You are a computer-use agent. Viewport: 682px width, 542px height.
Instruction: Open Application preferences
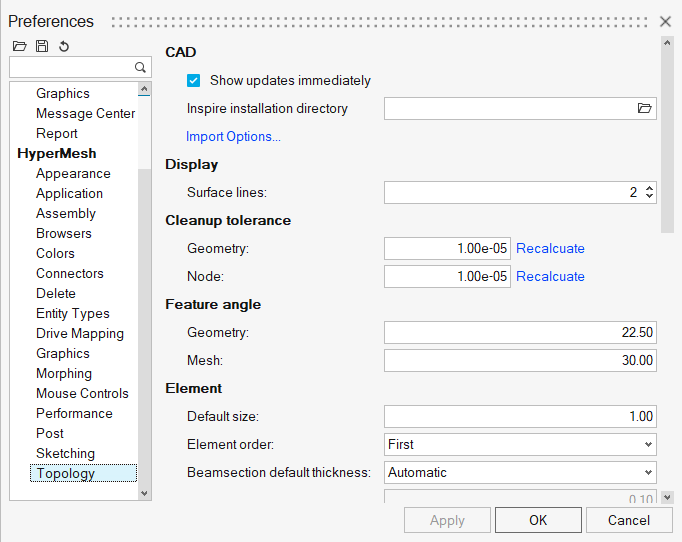pos(69,194)
